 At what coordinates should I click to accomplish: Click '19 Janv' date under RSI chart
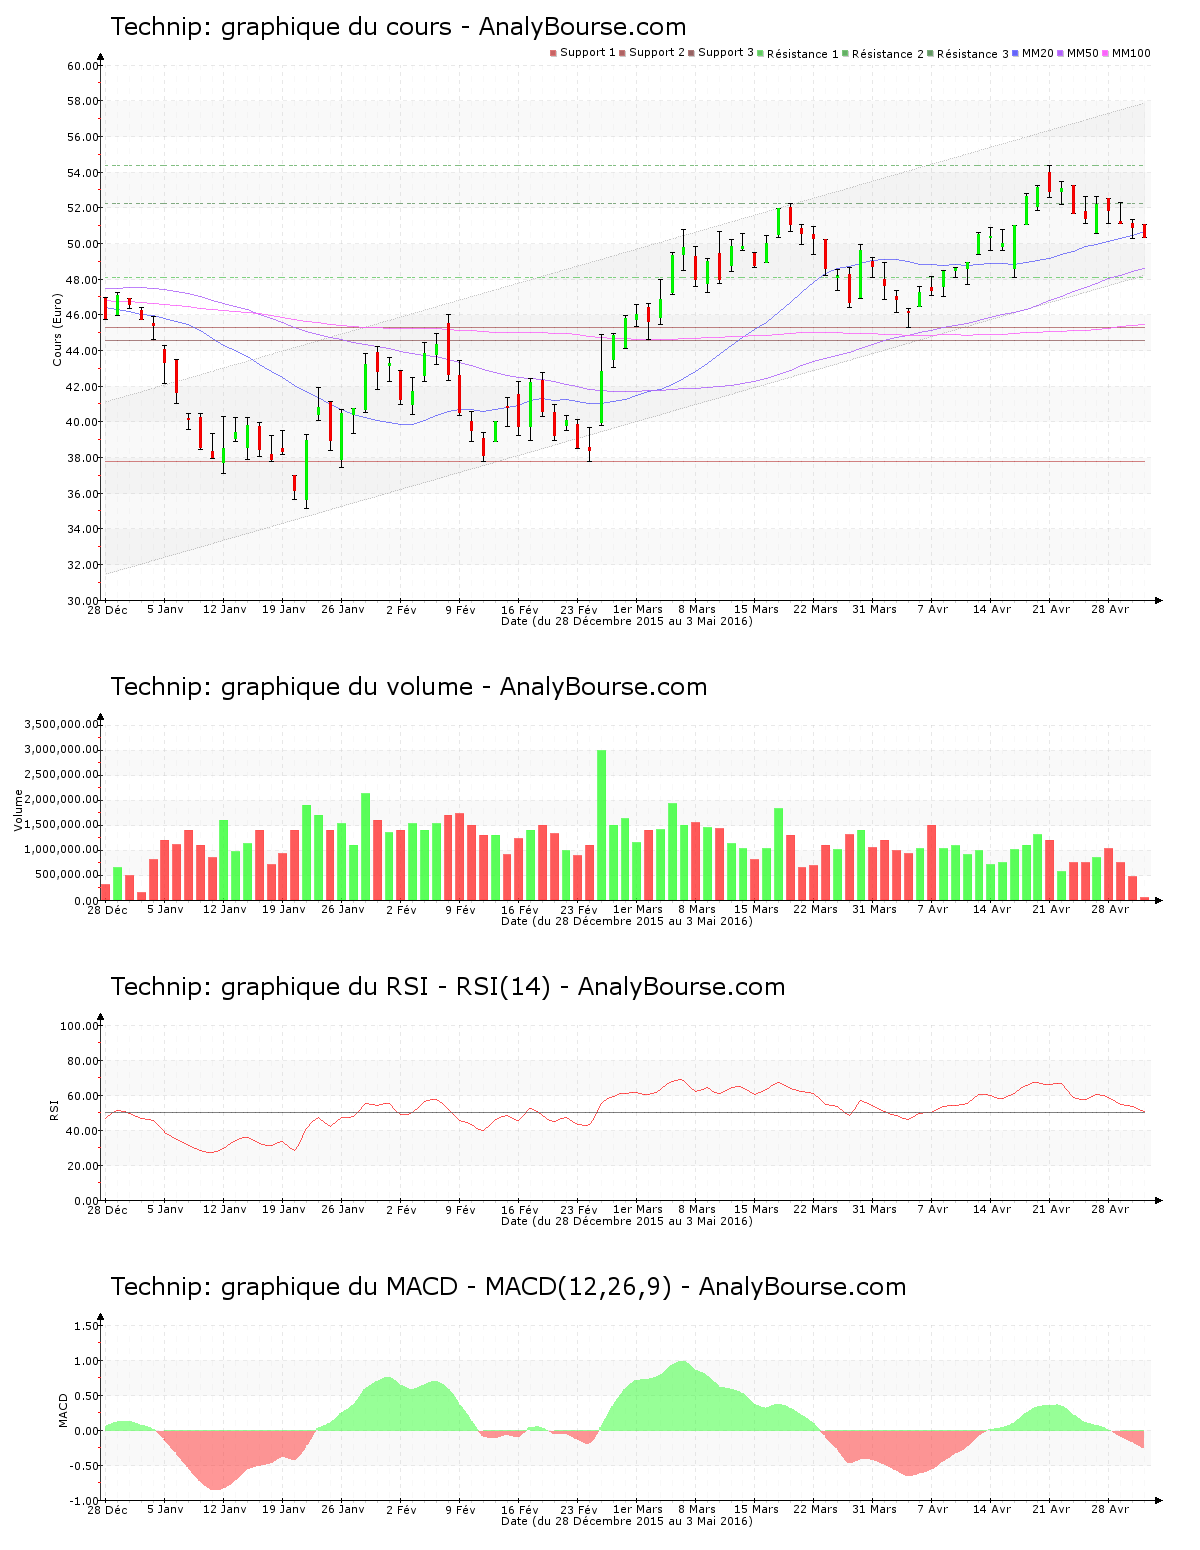coord(284,1209)
